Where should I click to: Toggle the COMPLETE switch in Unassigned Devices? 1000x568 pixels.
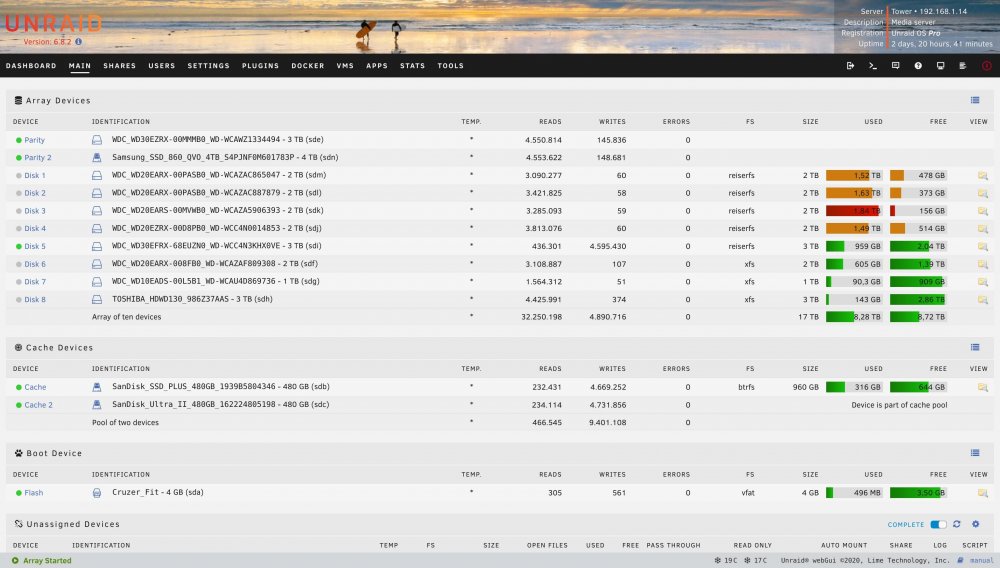tap(938, 525)
